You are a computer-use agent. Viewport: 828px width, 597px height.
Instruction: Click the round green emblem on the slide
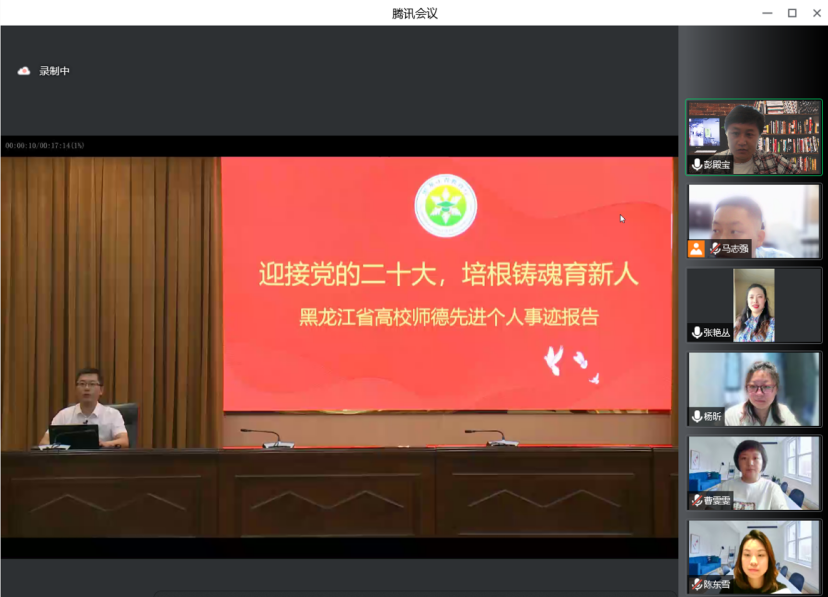(446, 206)
